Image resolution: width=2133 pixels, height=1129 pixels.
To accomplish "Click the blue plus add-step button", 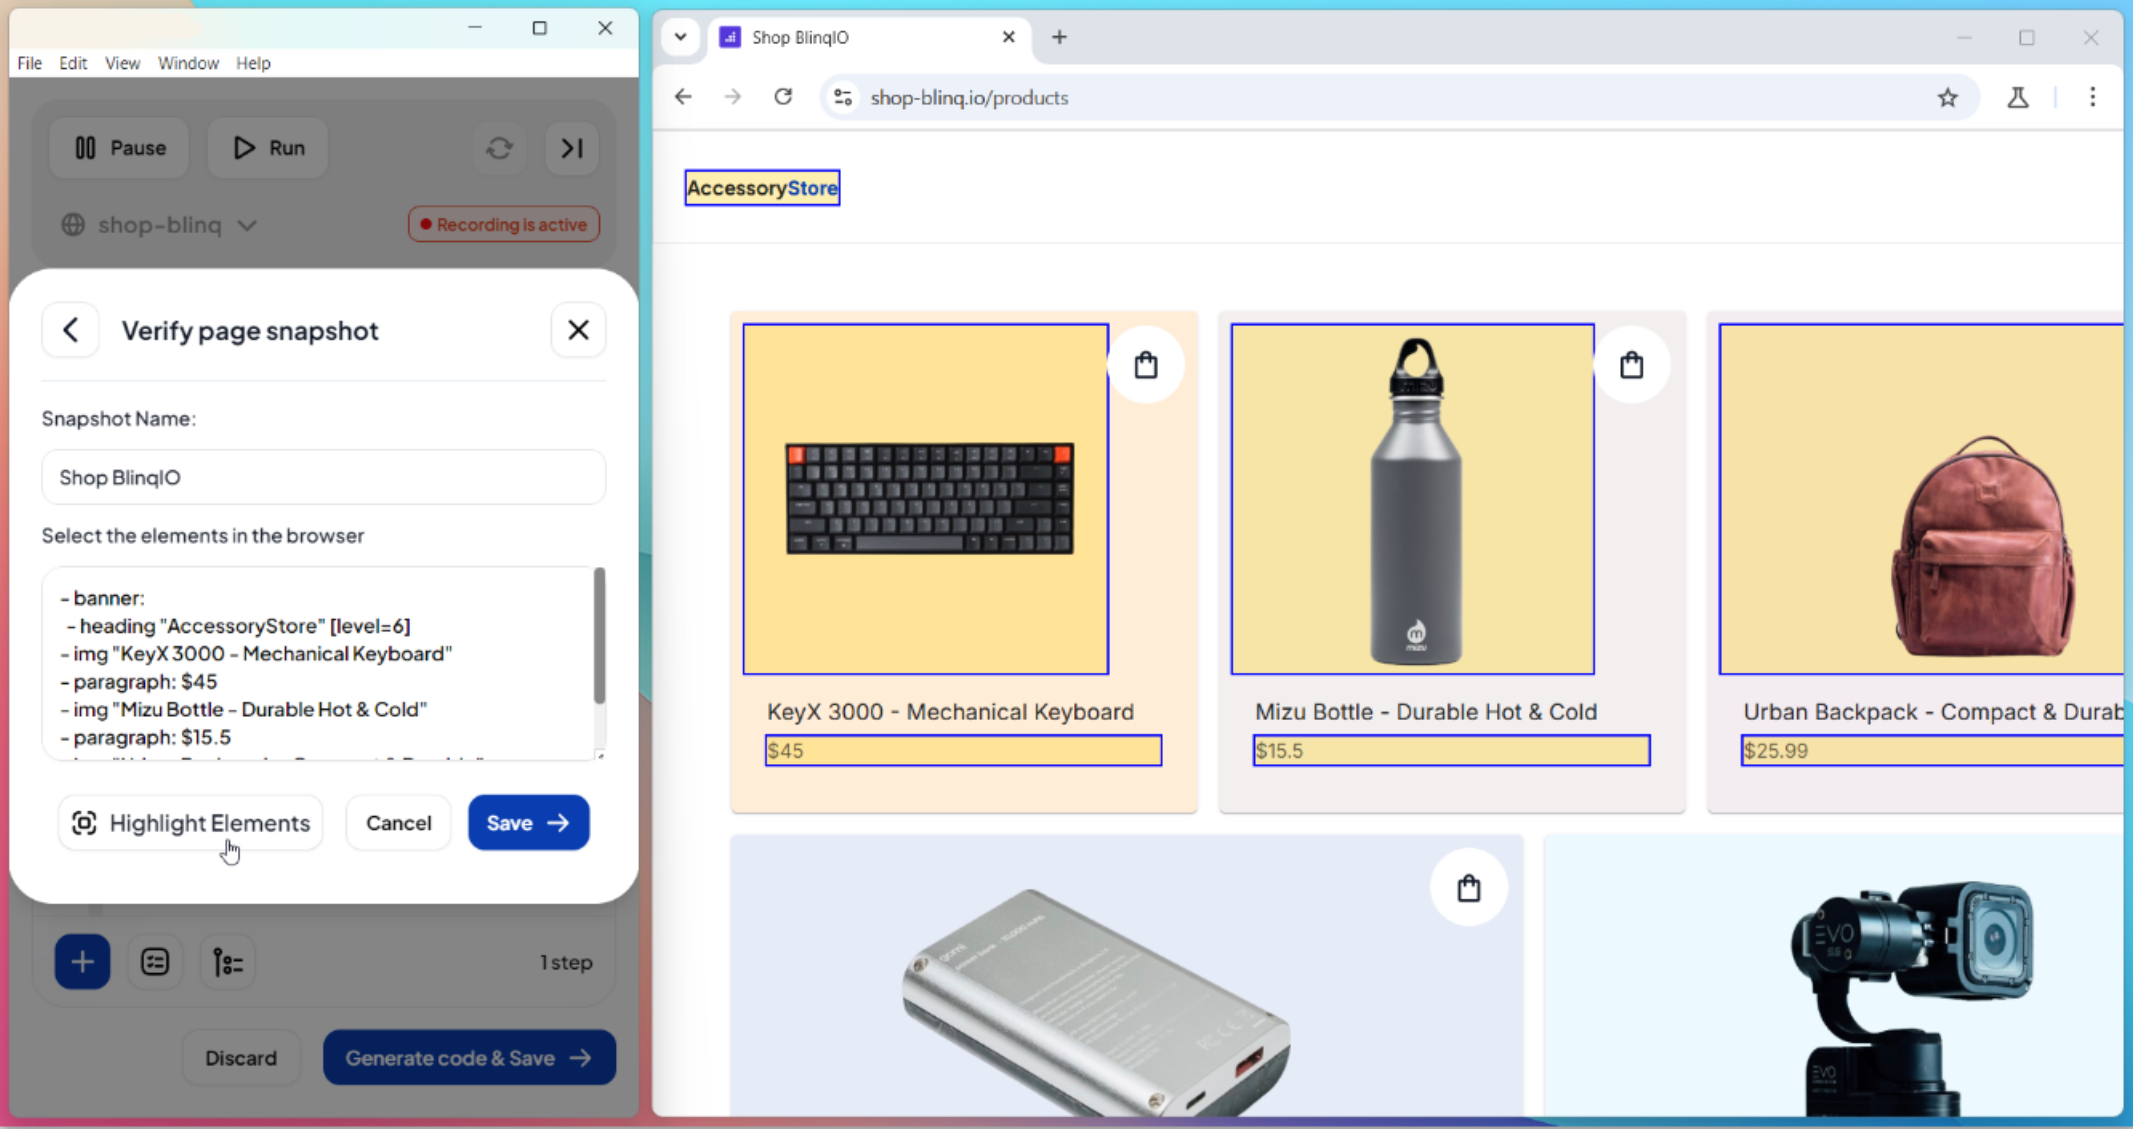I will point(82,962).
